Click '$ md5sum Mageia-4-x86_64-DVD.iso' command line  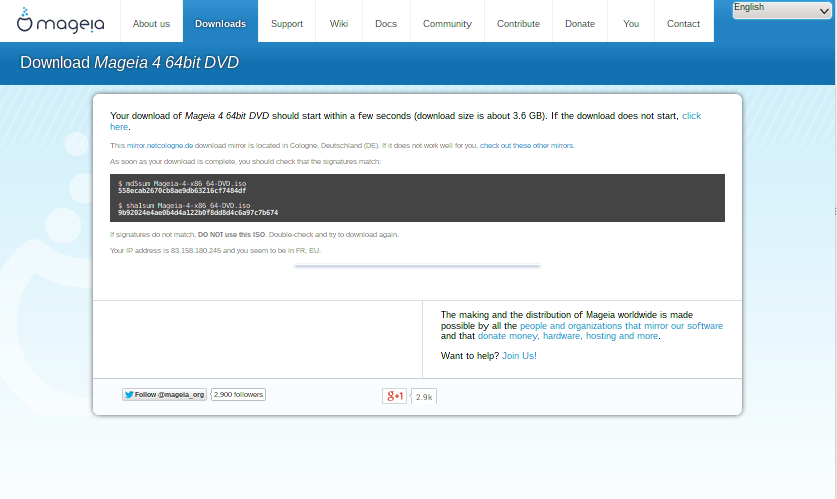pos(182,184)
